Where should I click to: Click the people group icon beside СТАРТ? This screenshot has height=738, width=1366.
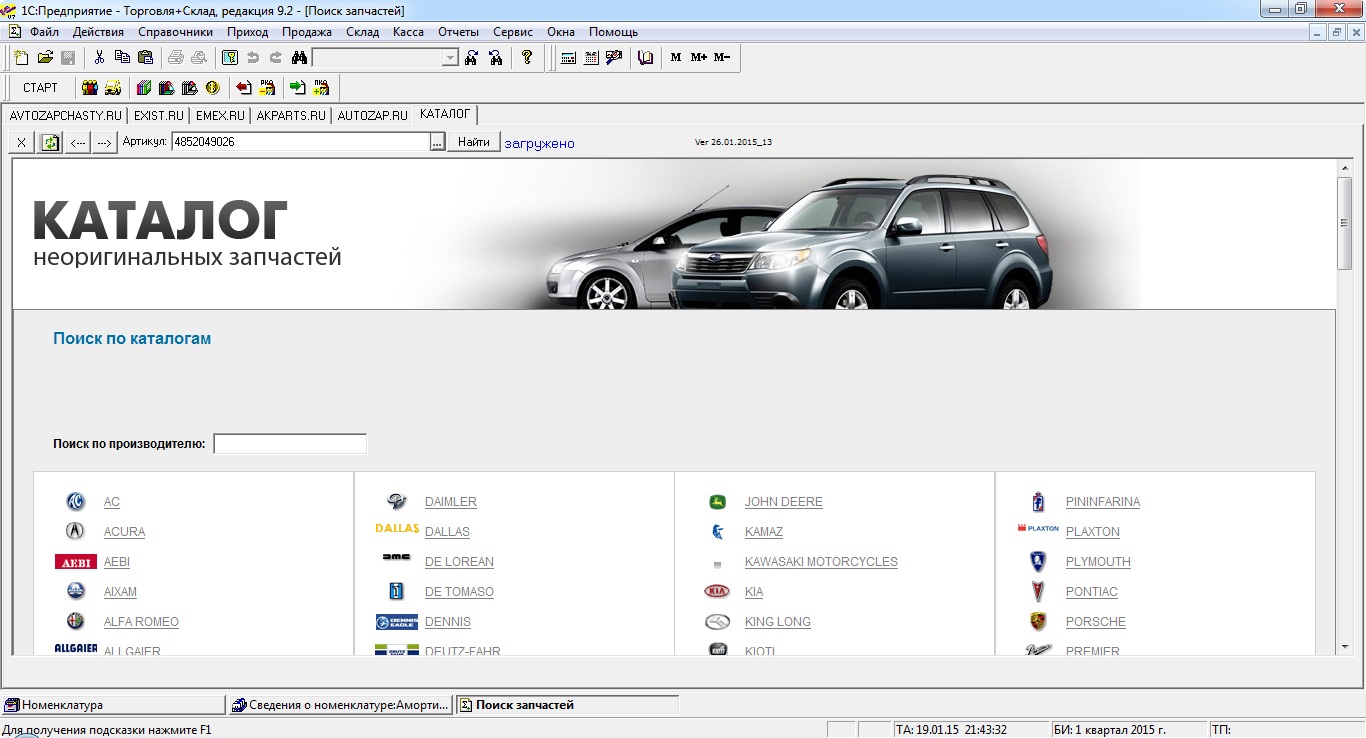(x=90, y=88)
